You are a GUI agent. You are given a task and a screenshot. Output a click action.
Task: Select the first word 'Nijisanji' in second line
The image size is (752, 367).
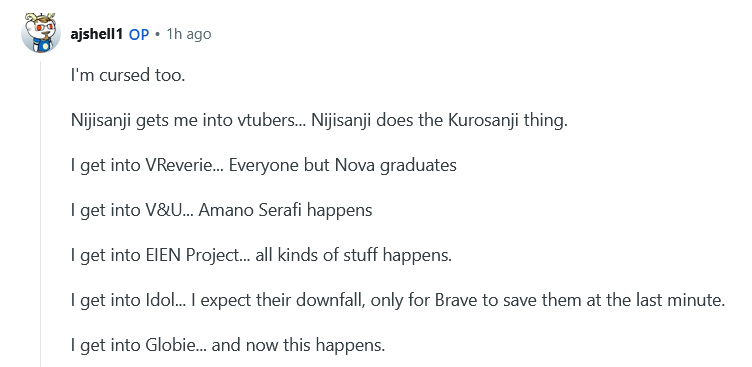pos(101,120)
